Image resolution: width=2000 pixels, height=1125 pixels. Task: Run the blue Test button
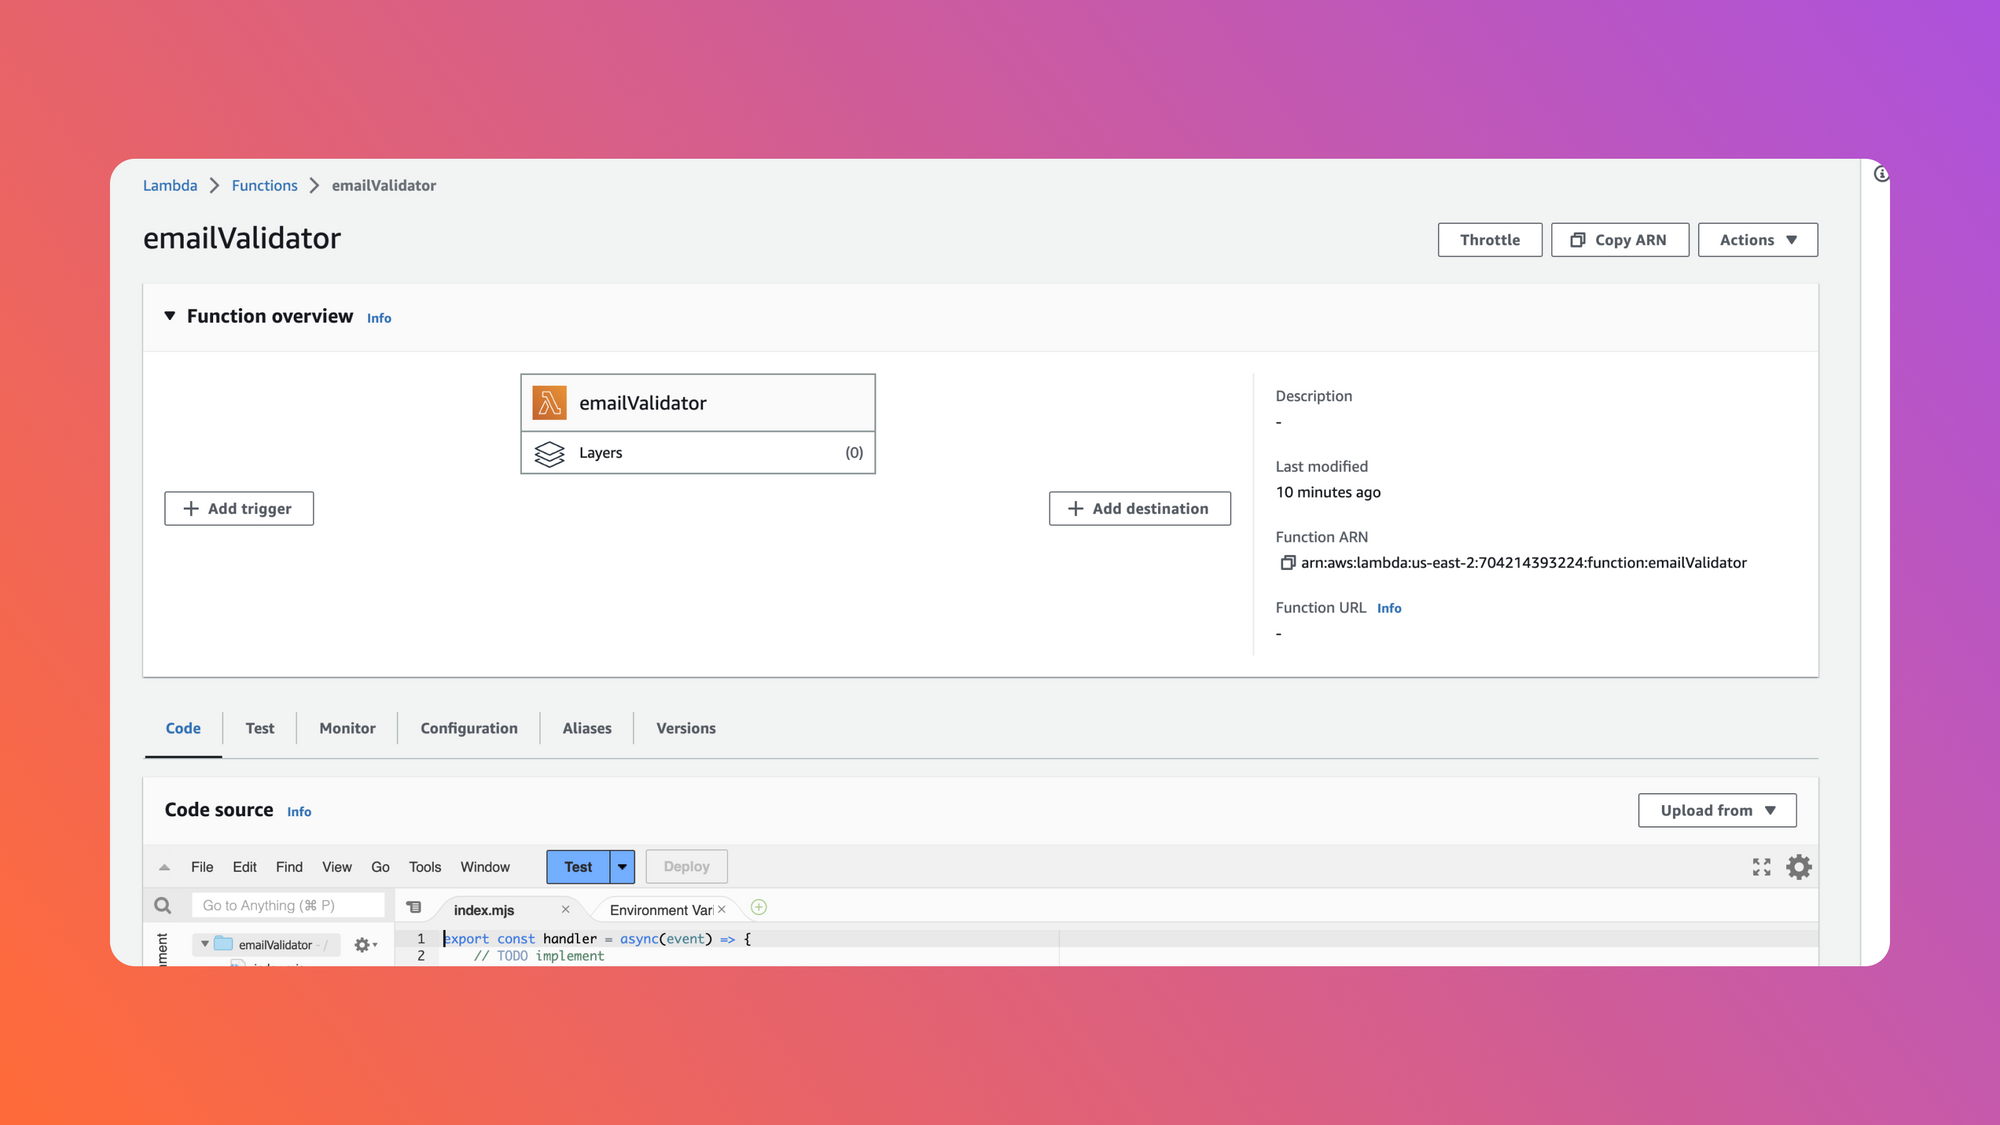tap(578, 867)
